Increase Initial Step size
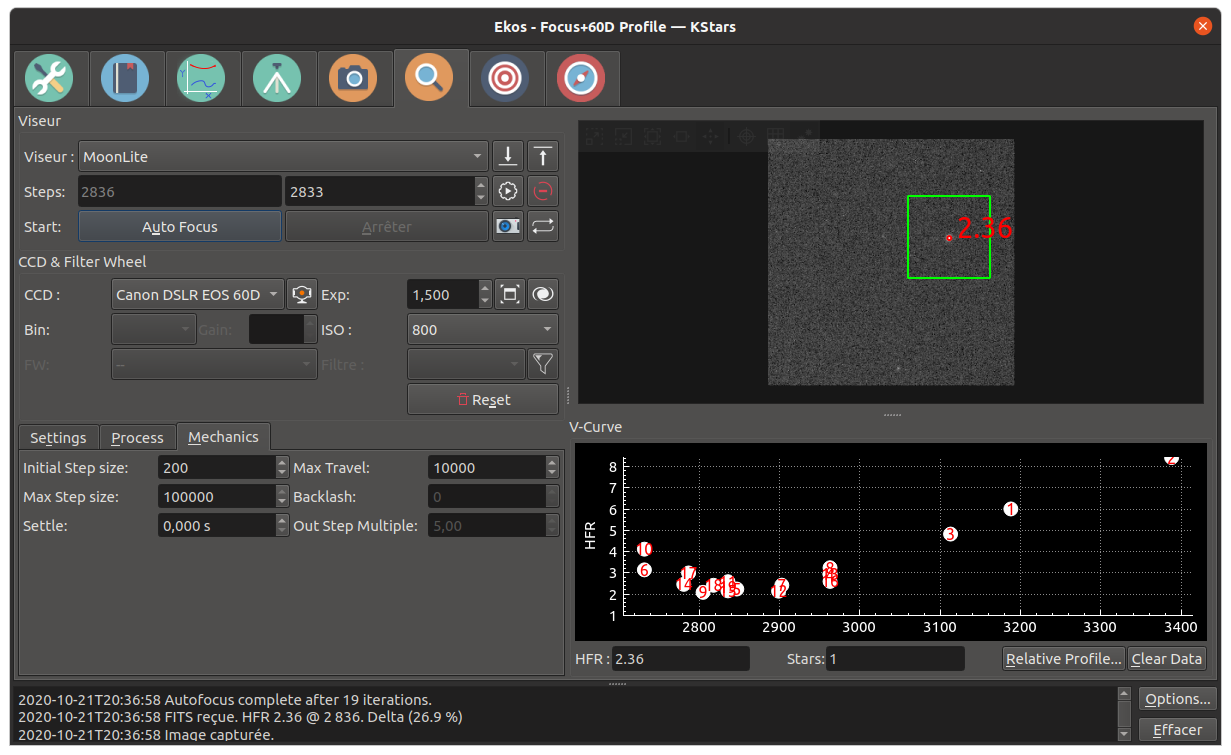Viewport: 1231px width, 755px height. tap(282, 462)
